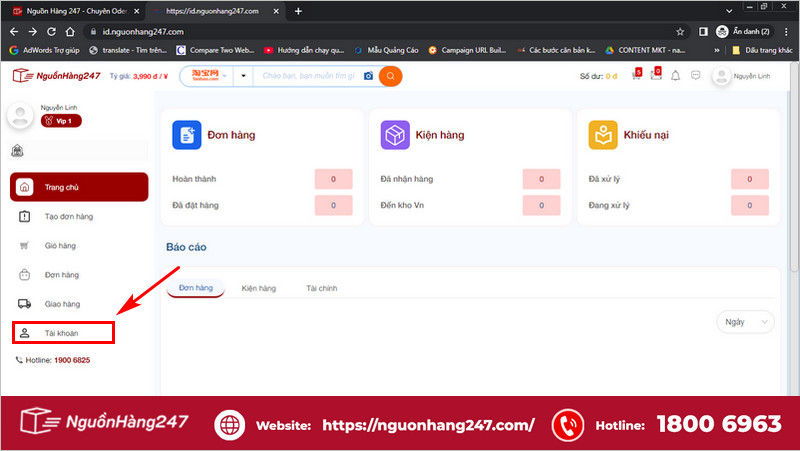Click the Đã xử lý count value

click(749, 179)
